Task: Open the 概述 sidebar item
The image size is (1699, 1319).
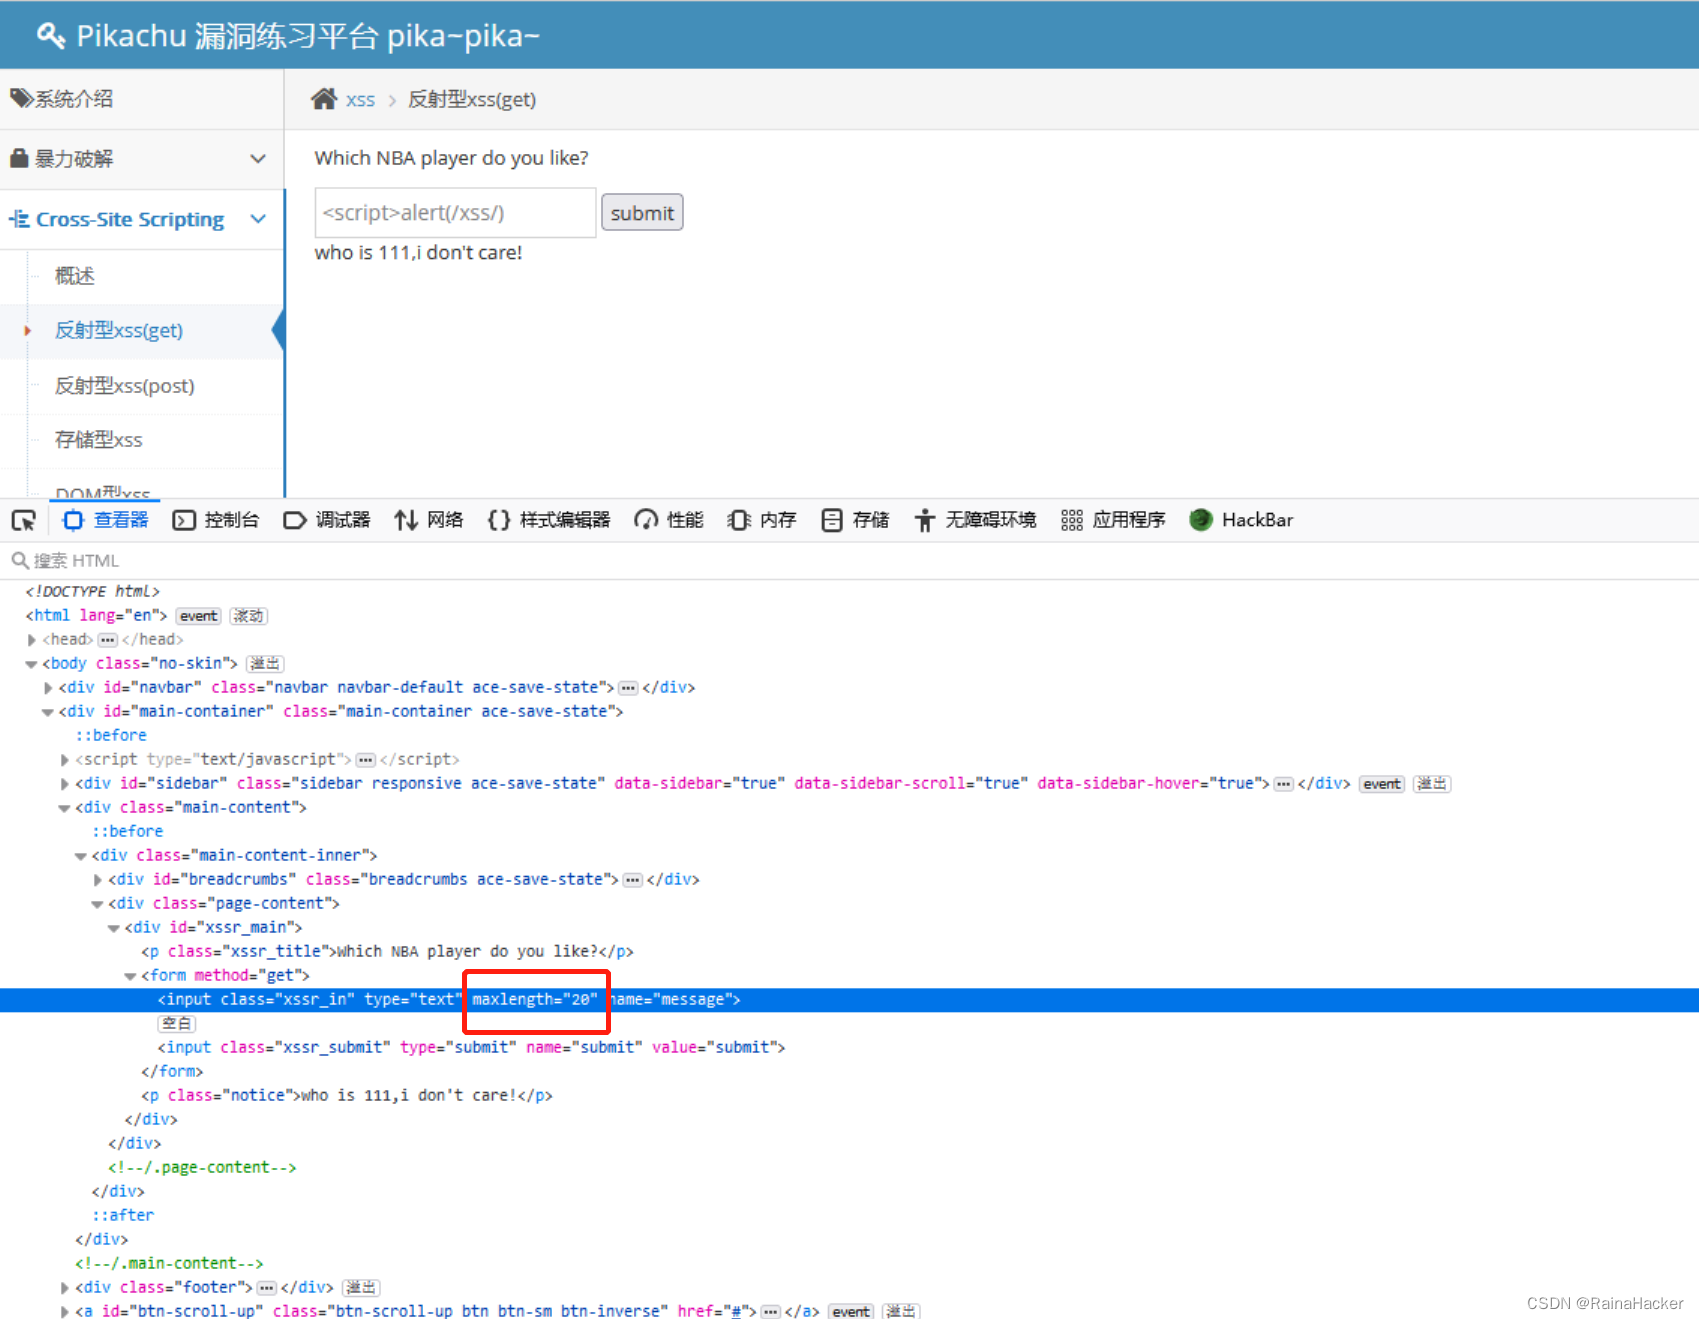Action: click(75, 276)
